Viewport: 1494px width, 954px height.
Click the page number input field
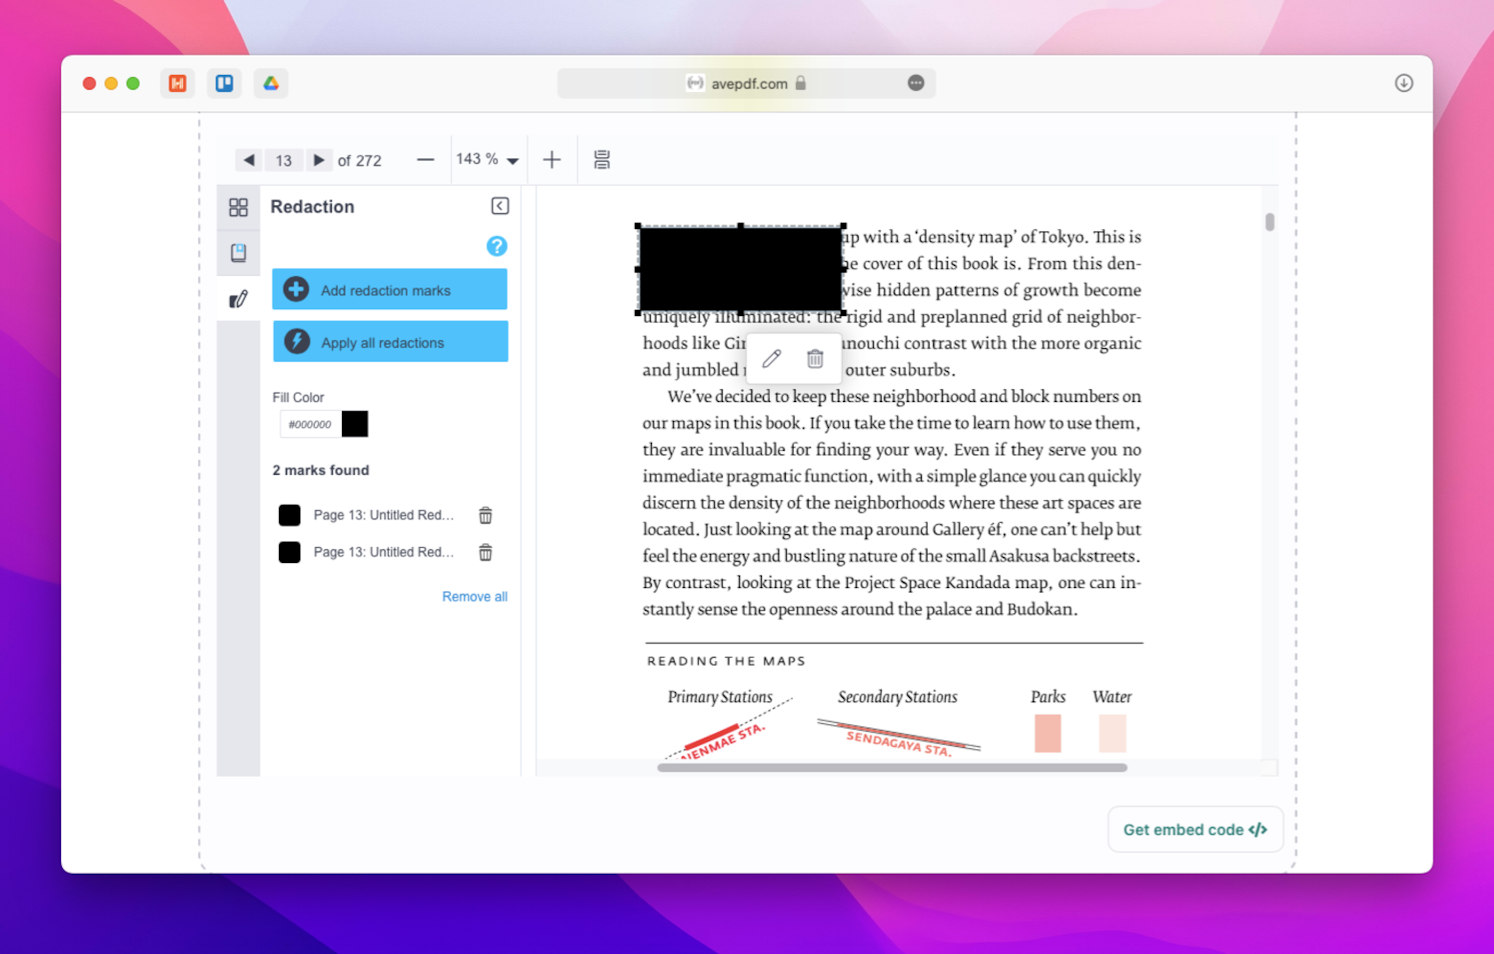(283, 159)
